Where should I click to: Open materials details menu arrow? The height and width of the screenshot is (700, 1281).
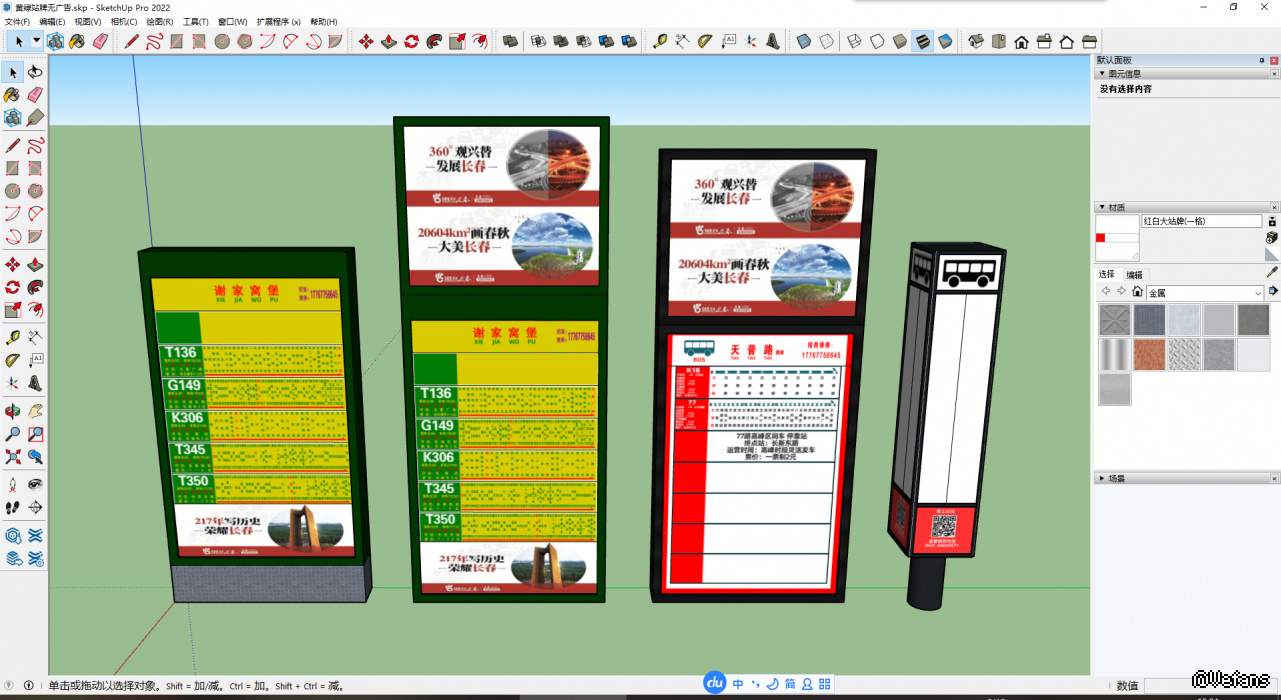pos(1273,291)
